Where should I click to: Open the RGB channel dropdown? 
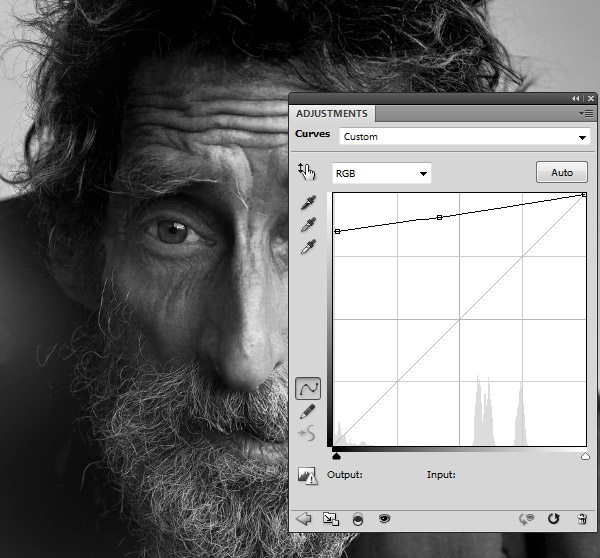pos(380,174)
